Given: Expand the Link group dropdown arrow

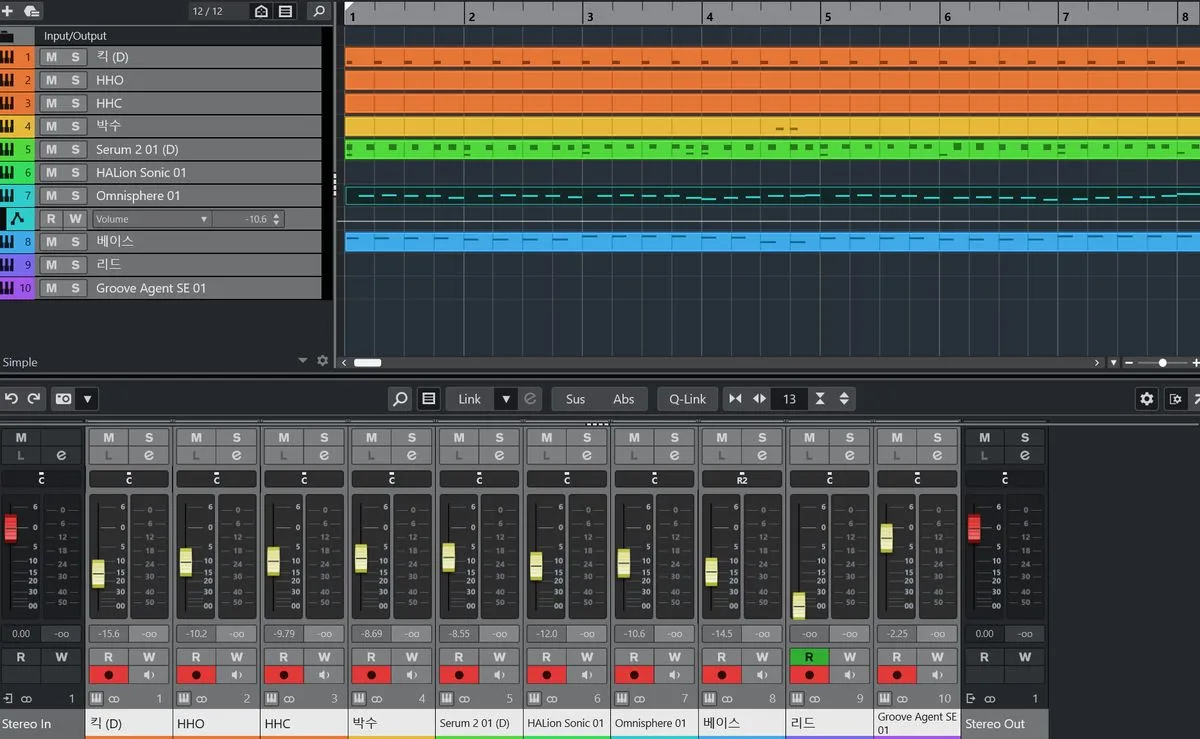Looking at the screenshot, I should [x=506, y=399].
